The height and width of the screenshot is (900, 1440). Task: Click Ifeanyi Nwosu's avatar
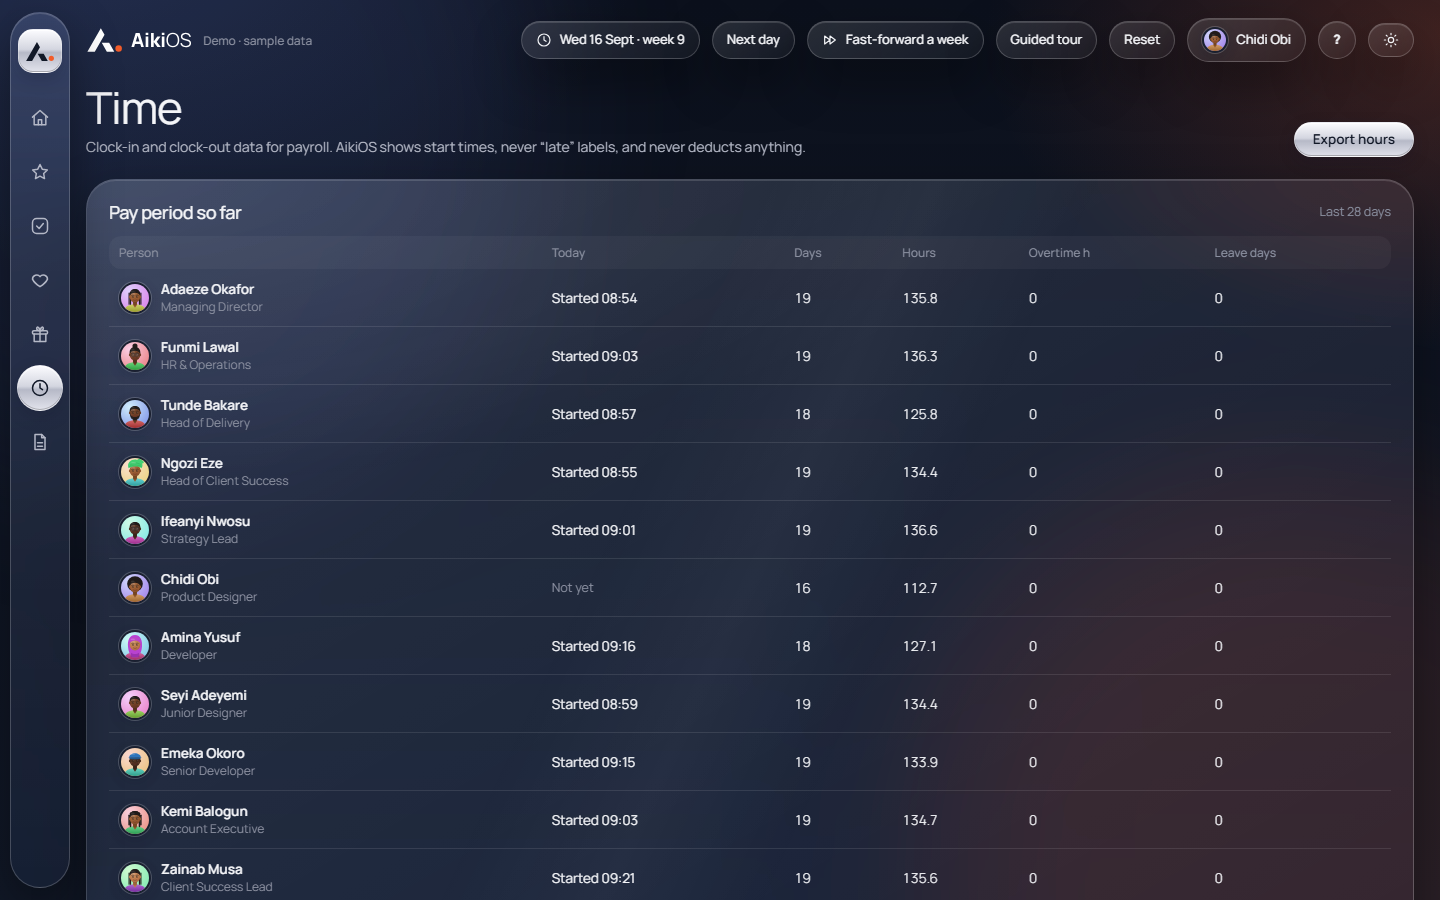click(x=135, y=530)
